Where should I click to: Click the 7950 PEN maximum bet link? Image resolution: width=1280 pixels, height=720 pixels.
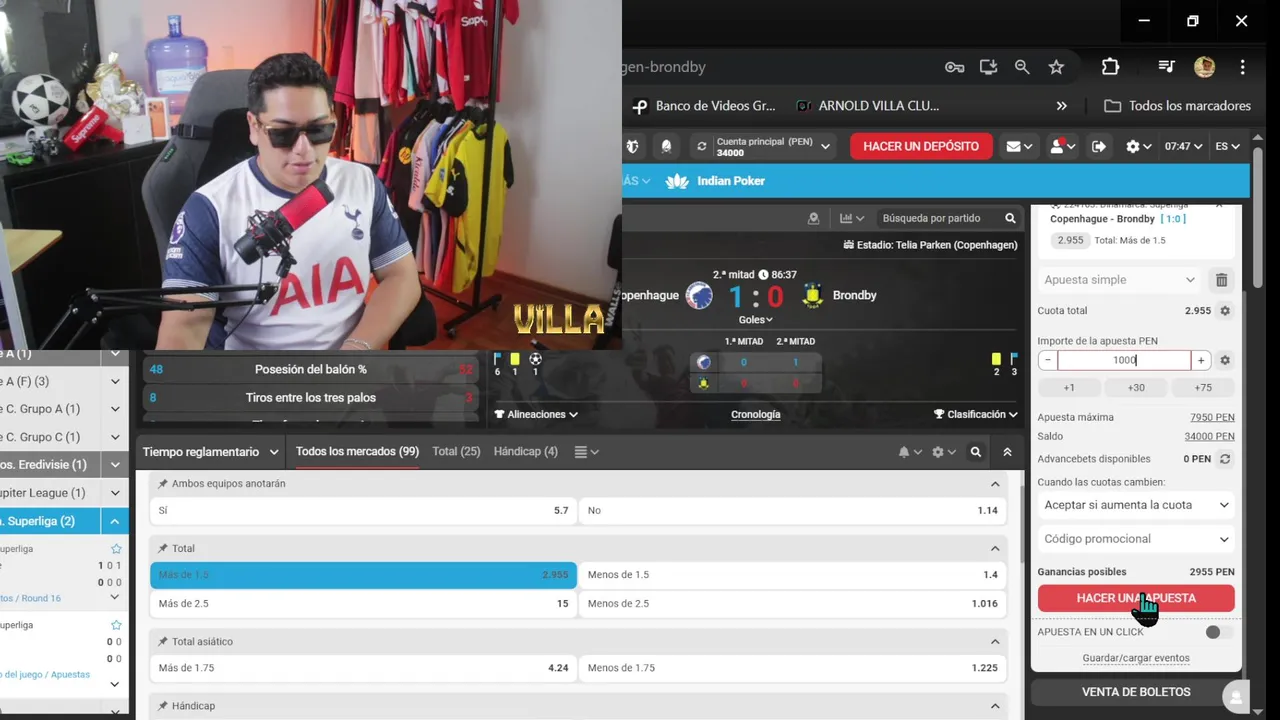click(x=1212, y=418)
